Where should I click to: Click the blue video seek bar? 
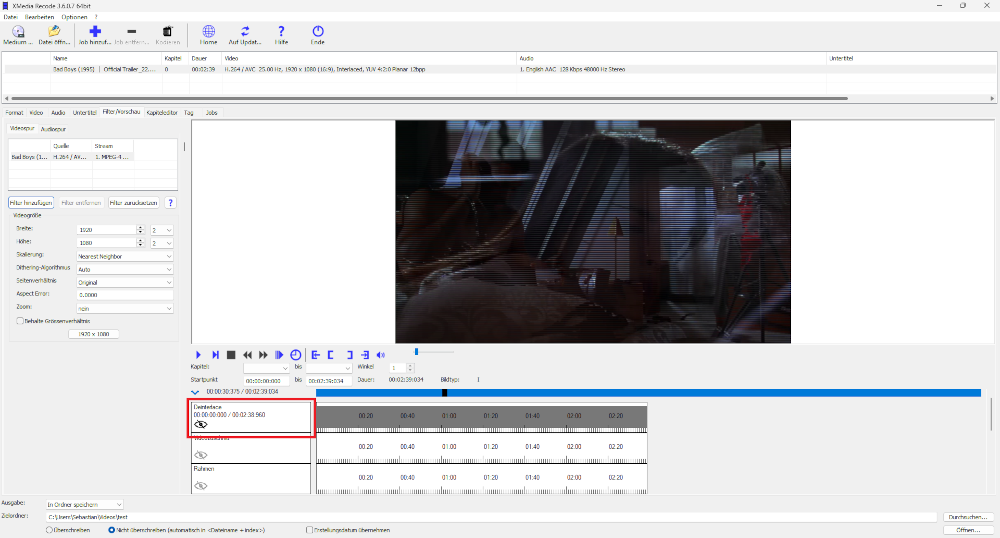649,393
